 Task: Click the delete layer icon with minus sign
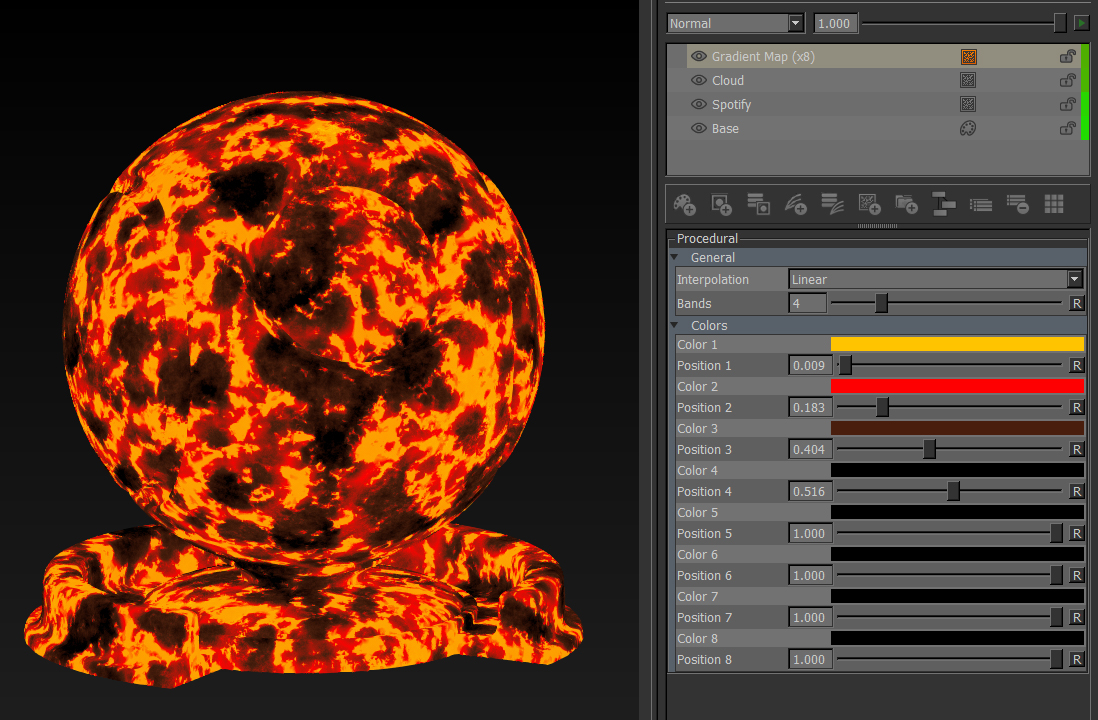tap(1017, 204)
